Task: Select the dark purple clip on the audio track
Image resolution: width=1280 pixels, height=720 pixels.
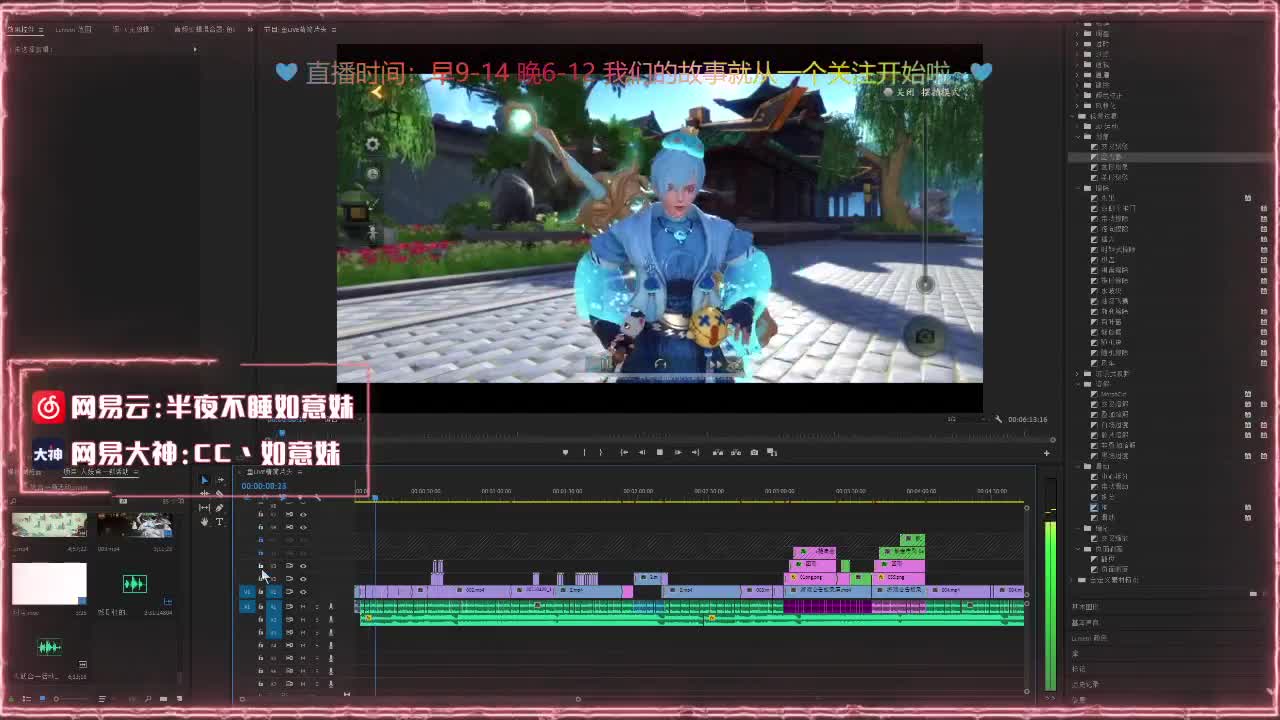Action: point(826,606)
